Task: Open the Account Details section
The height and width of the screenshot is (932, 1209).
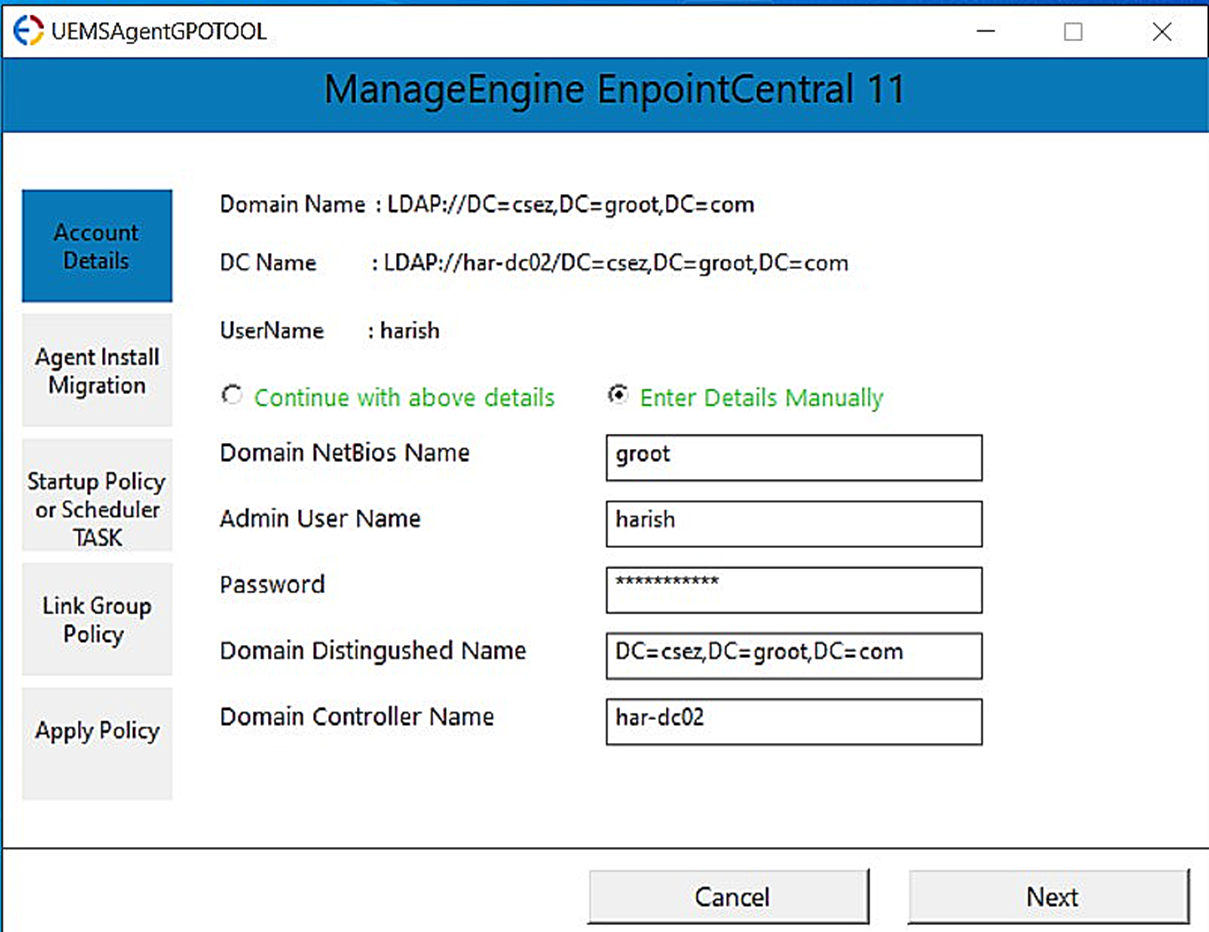Action: [x=96, y=246]
